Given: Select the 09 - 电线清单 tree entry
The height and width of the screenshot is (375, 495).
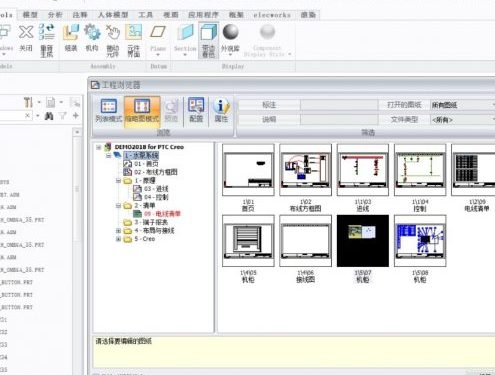Looking at the screenshot, I should coord(157,214).
